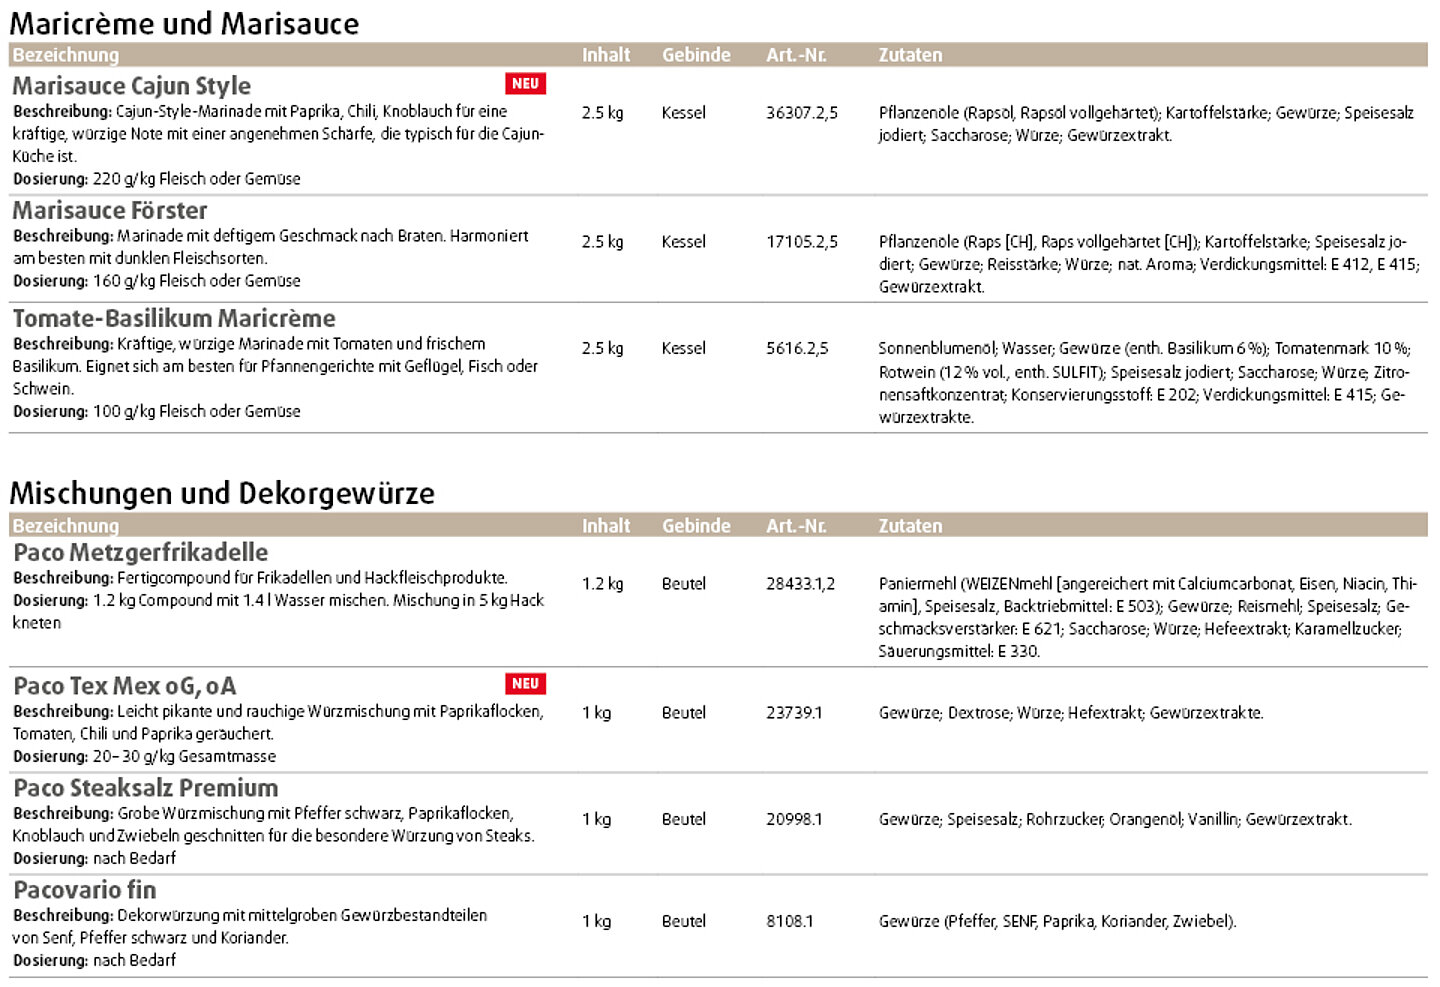Viewport: 1440px width, 987px height.
Task: Click Beutel in the Pacovario fin row
Action: click(x=683, y=921)
